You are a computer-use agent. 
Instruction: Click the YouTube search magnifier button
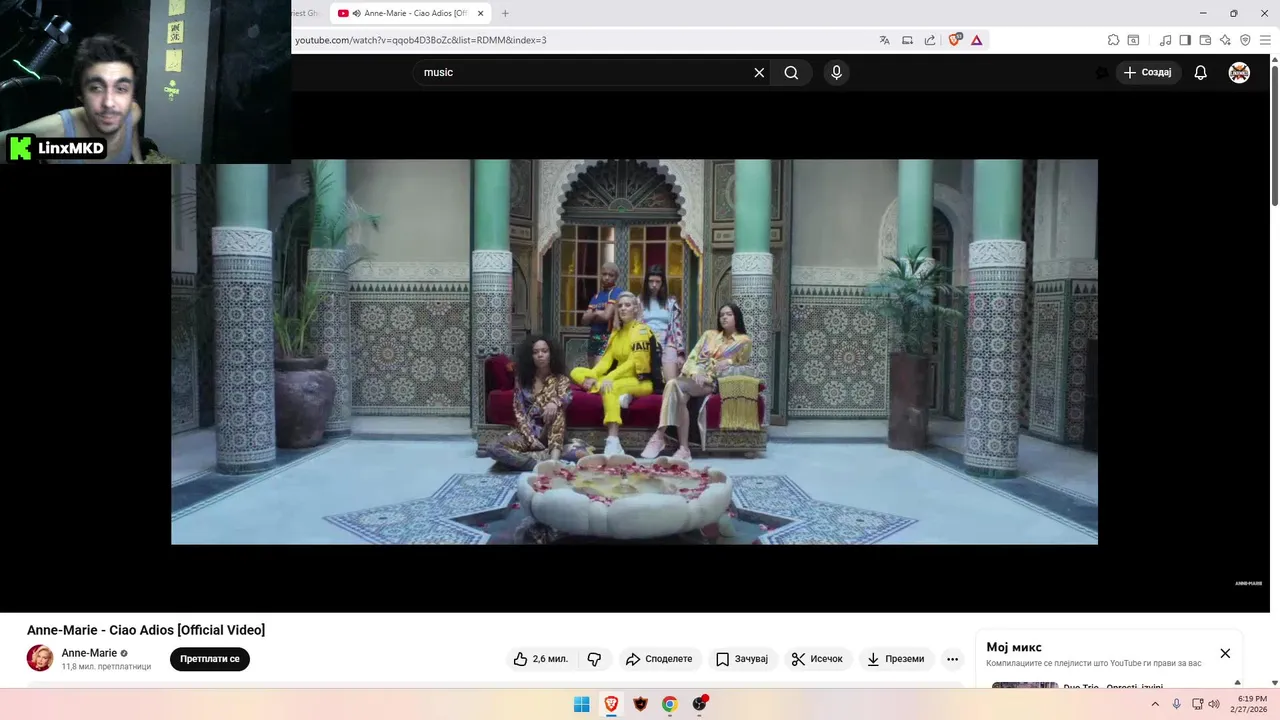791,72
